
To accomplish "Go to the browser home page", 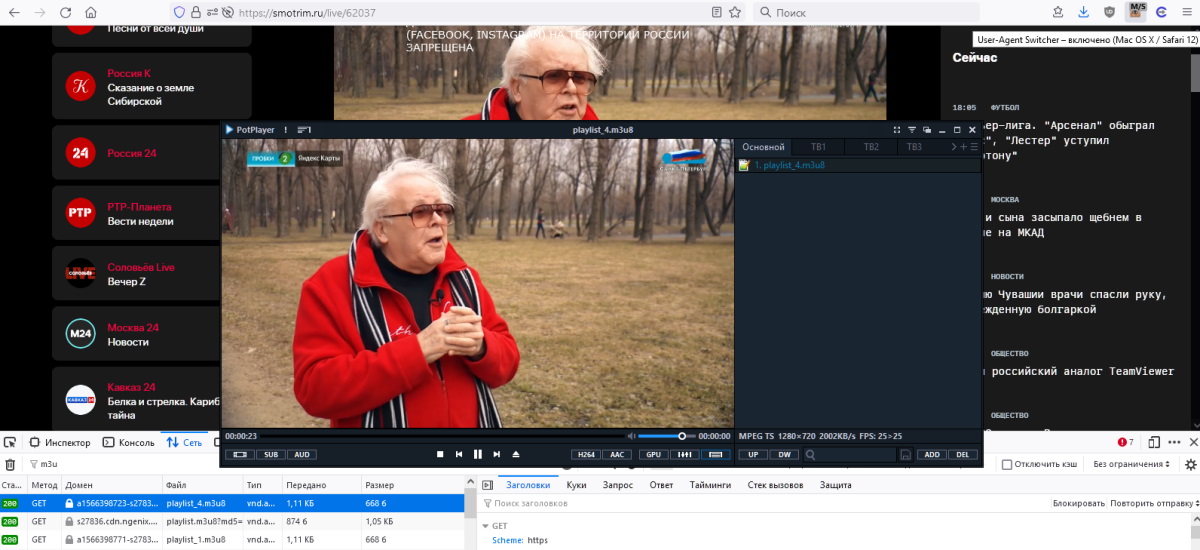I will pos(91,13).
